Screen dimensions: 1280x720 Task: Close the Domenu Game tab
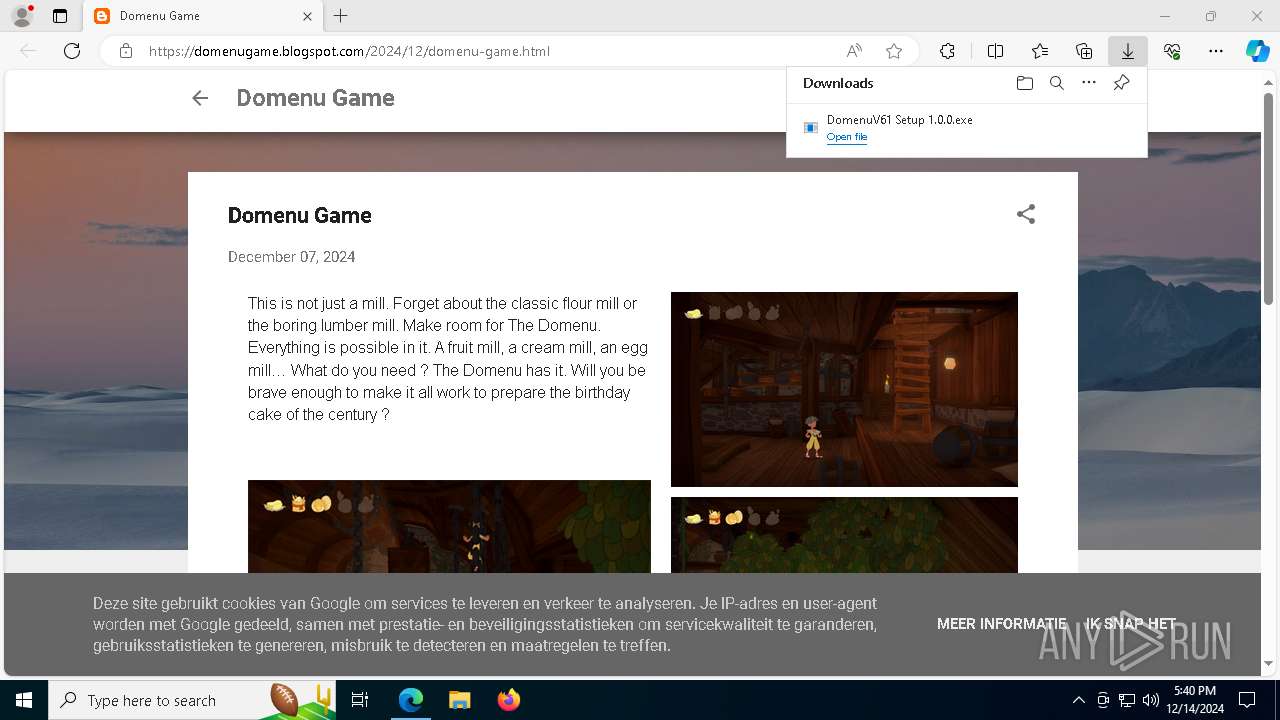308,16
